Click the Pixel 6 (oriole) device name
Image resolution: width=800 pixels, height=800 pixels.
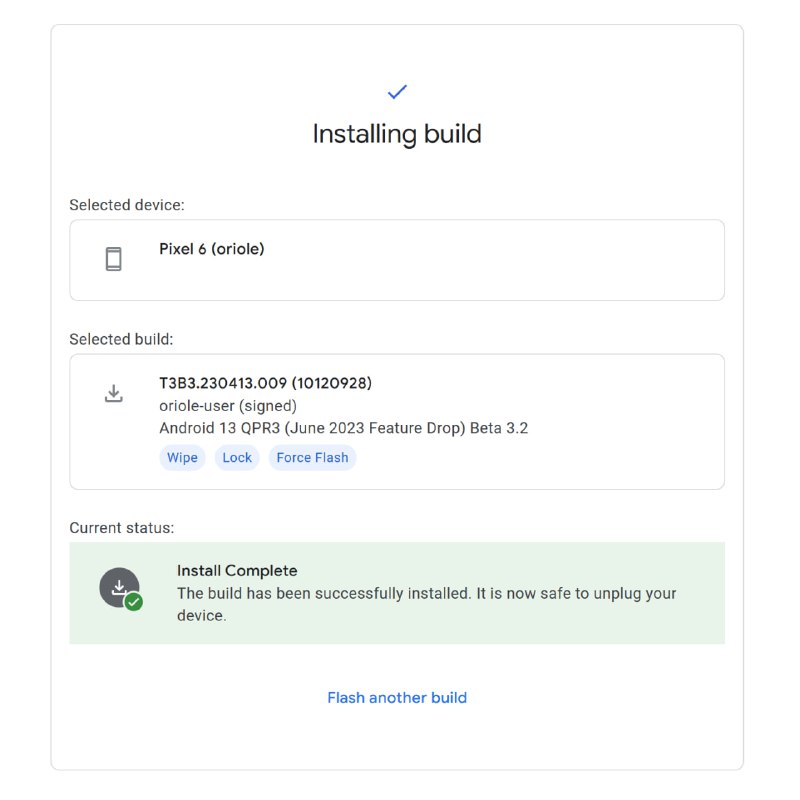[x=212, y=249]
